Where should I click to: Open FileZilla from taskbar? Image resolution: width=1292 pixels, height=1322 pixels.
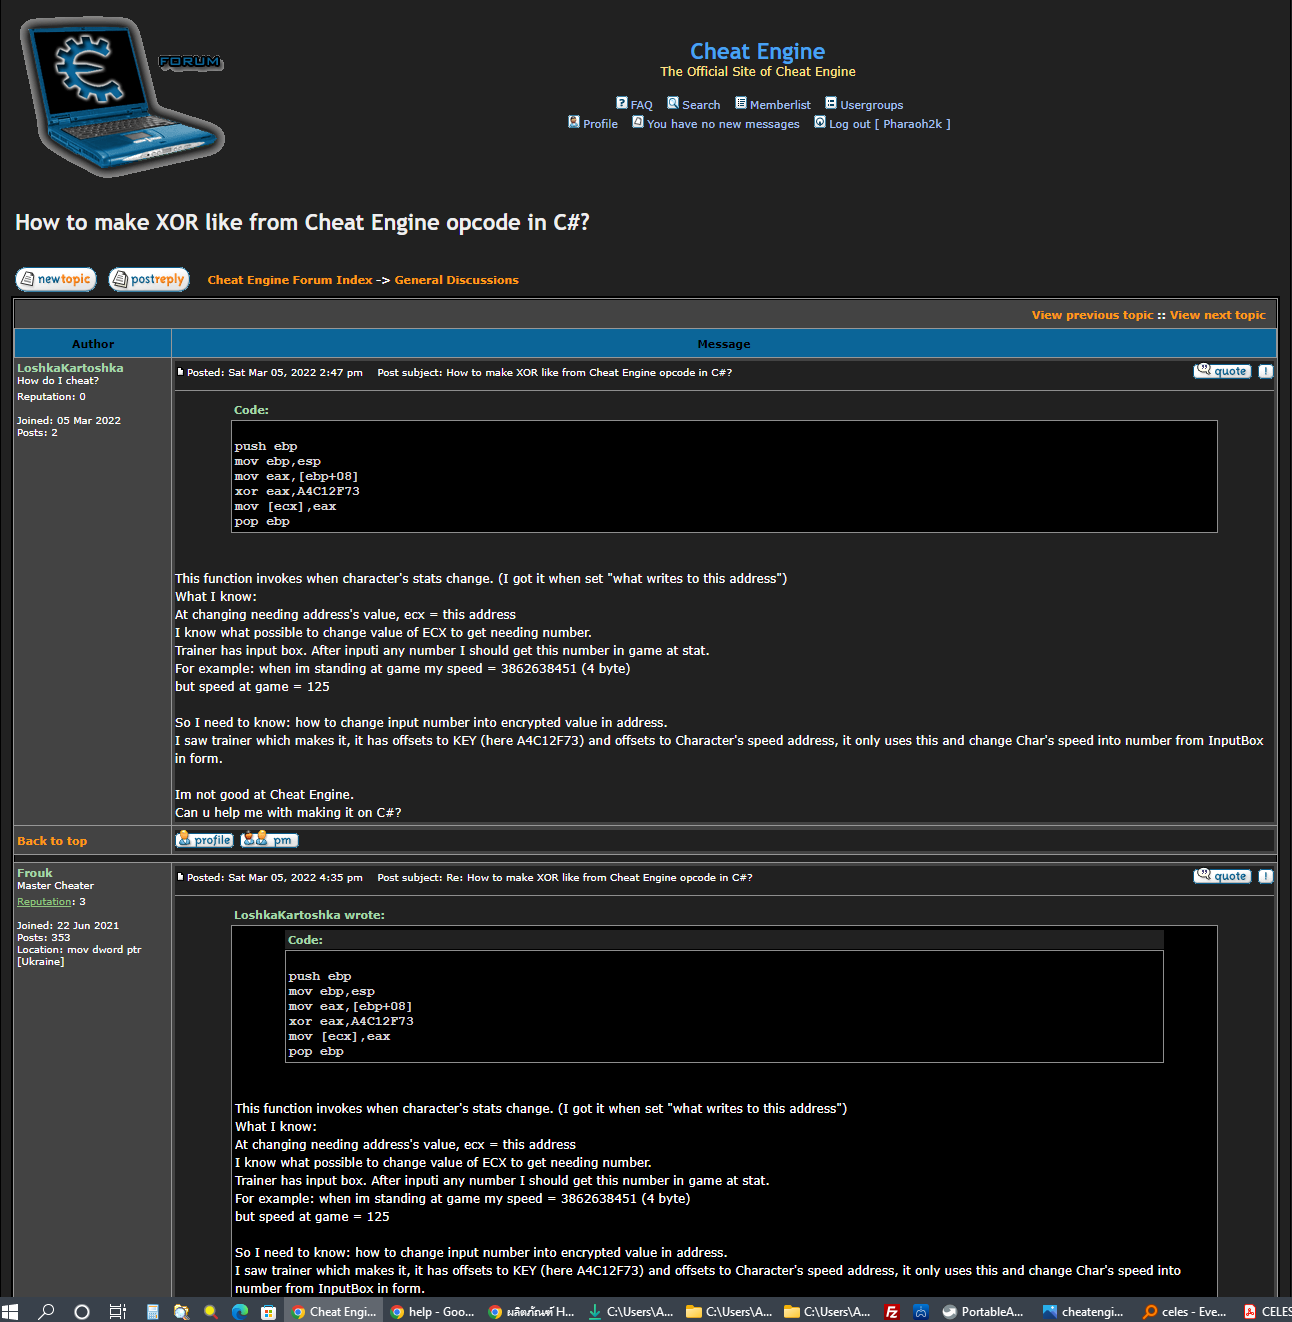892,1311
